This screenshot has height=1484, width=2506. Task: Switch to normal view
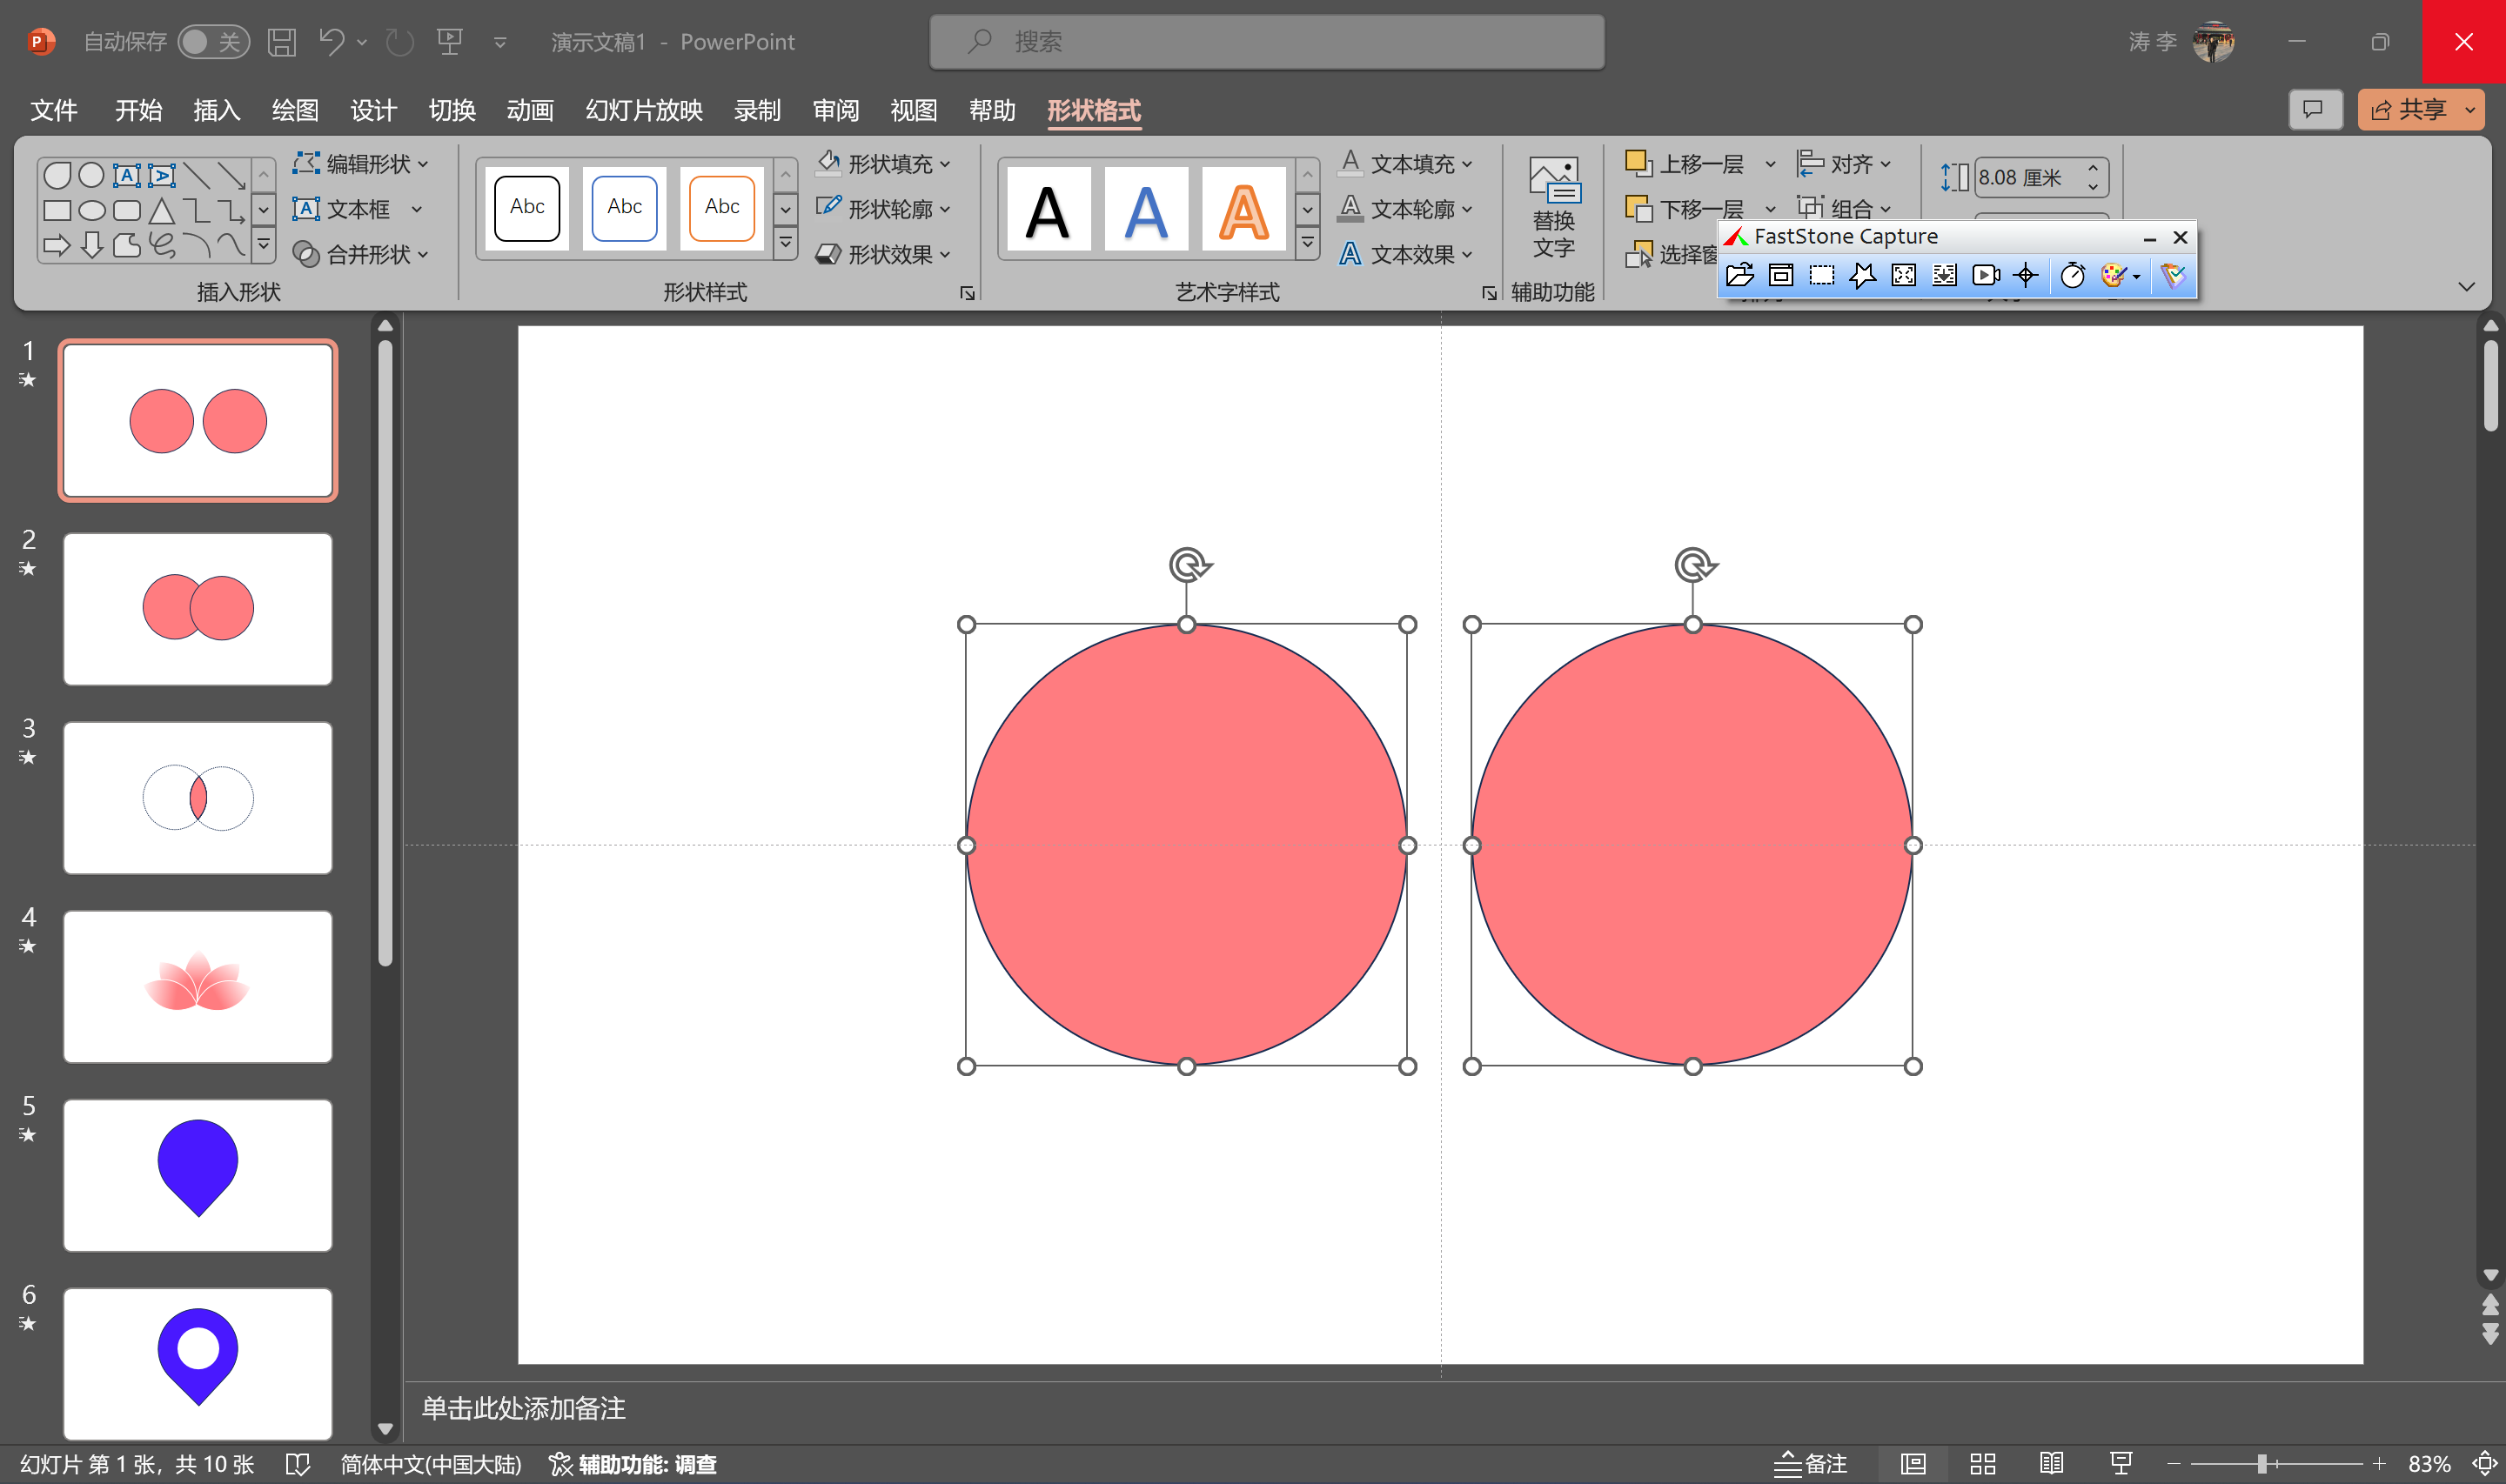(x=1913, y=1464)
